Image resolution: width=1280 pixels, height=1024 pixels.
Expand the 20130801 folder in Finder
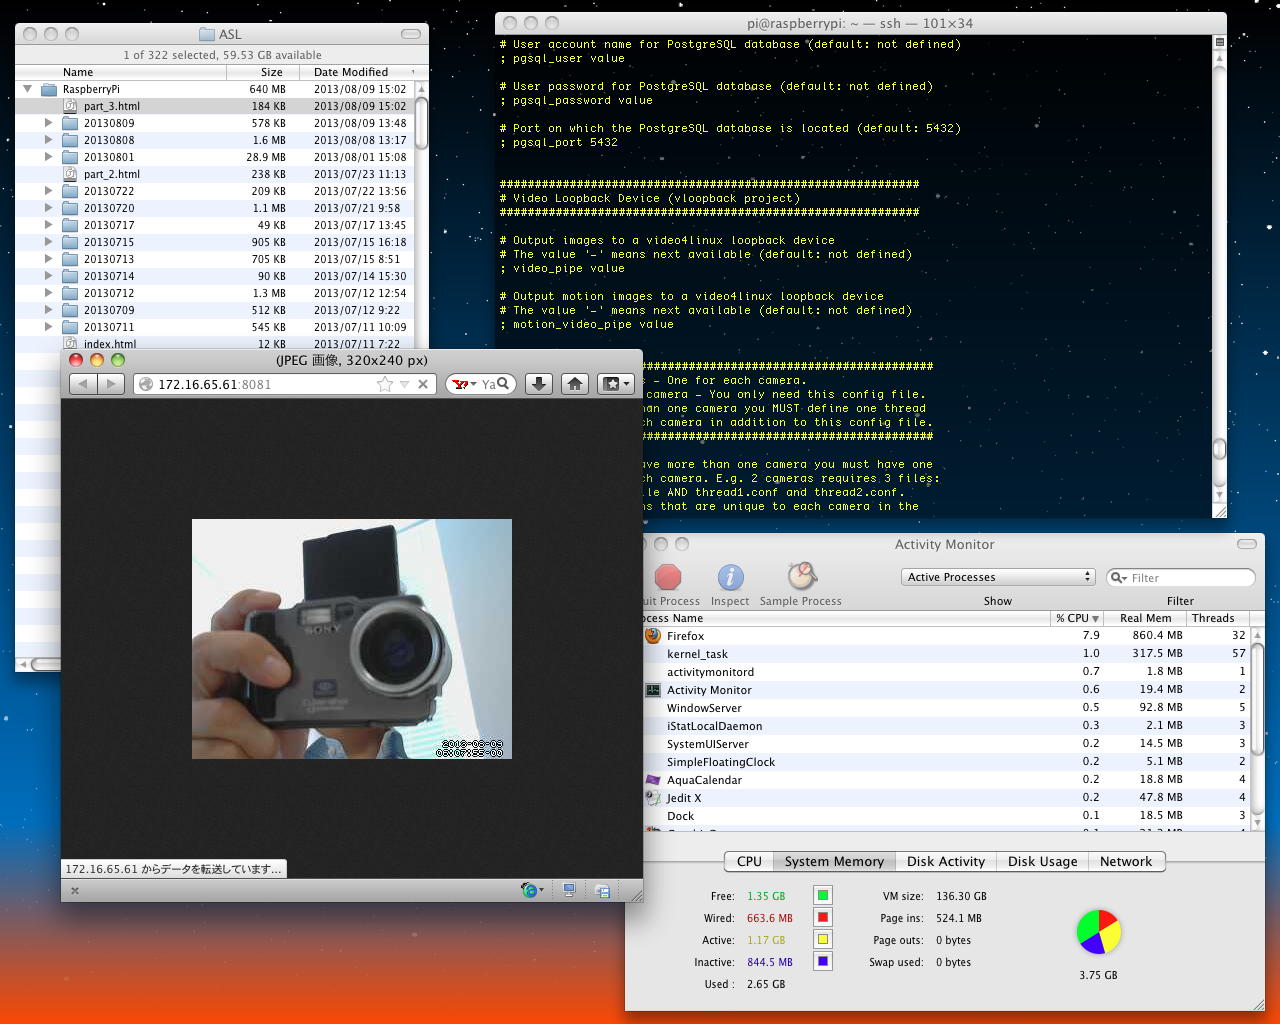click(48, 157)
